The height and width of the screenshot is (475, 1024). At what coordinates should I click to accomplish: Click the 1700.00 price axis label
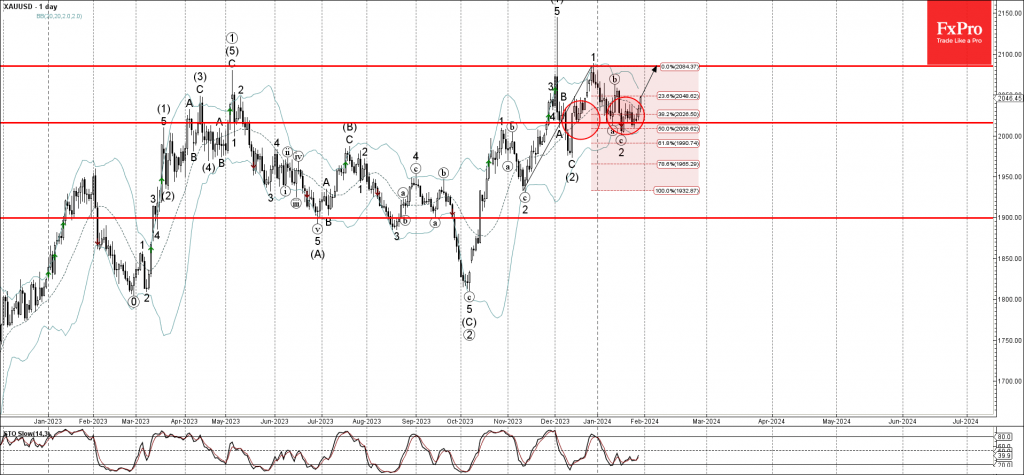click(x=1010, y=381)
